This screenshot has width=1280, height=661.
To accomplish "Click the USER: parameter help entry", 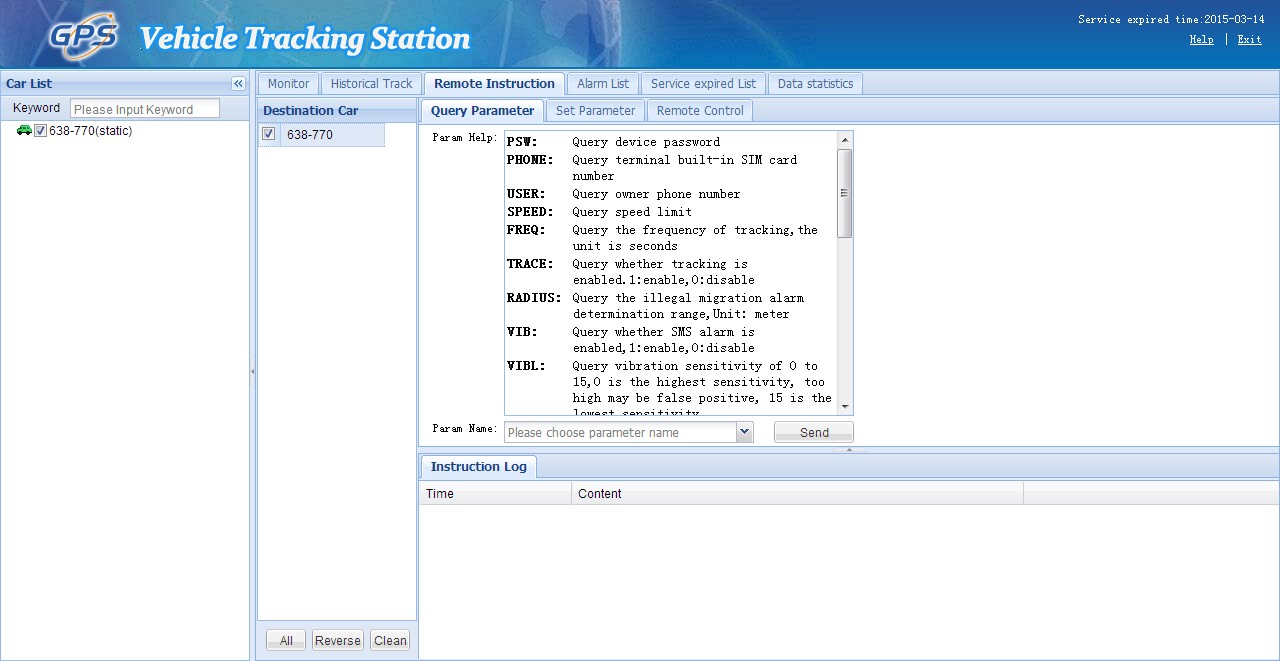I will click(526, 194).
